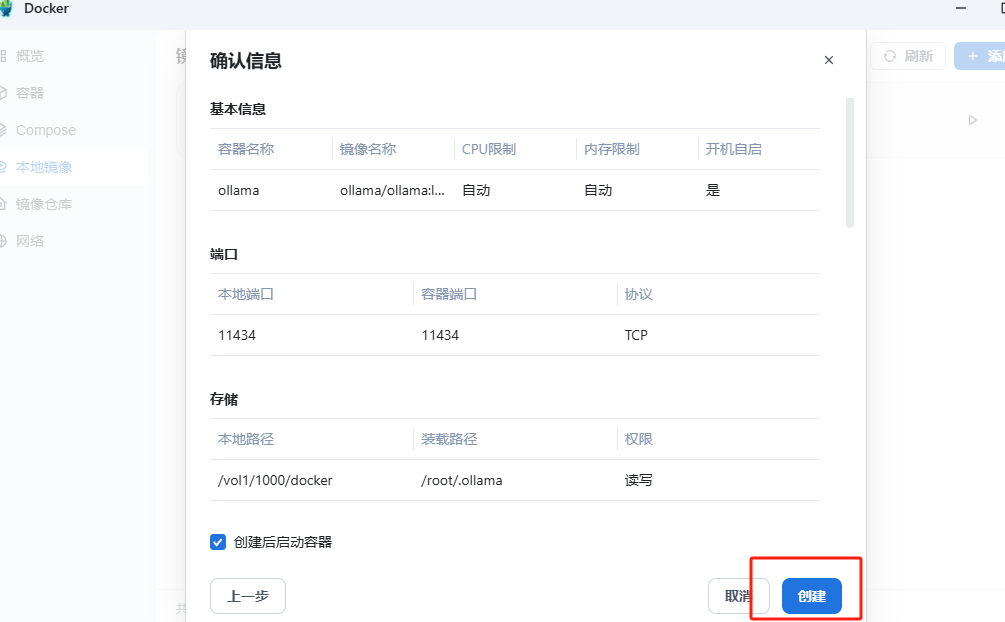The image size is (1005, 622).
Task: Open the 镜像仓库 sidebar item
Action: 44,204
